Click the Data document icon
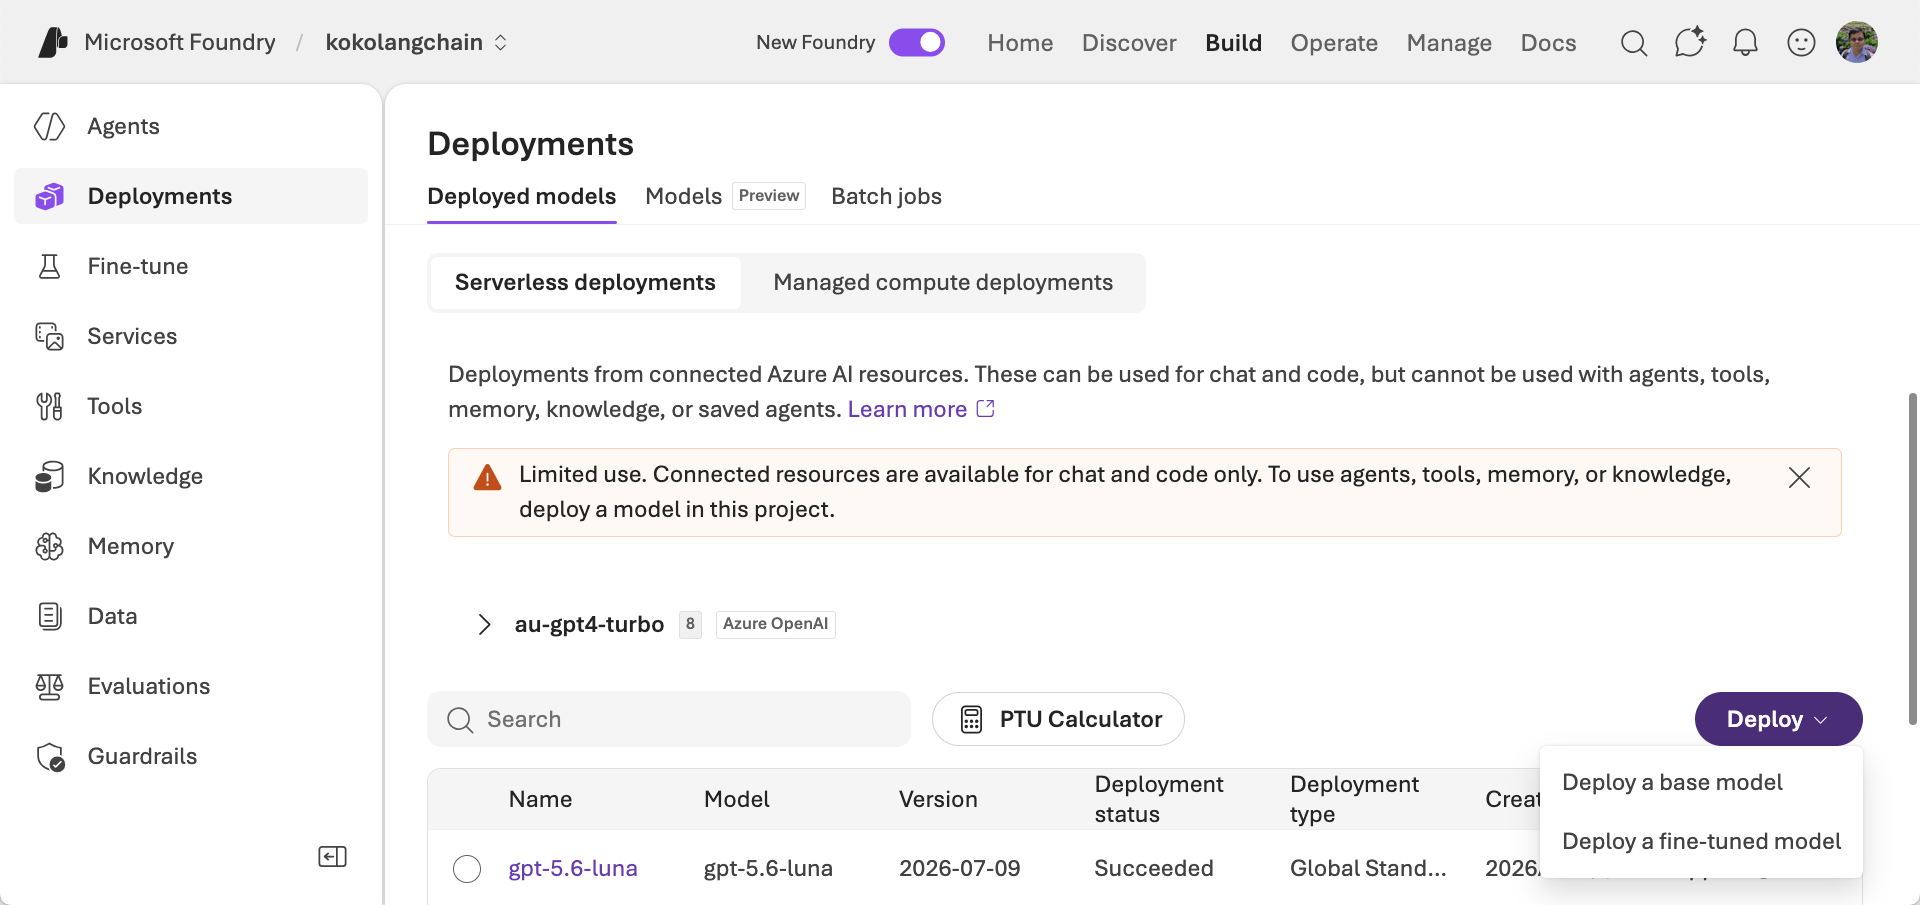Image resolution: width=1920 pixels, height=905 pixels. [49, 616]
